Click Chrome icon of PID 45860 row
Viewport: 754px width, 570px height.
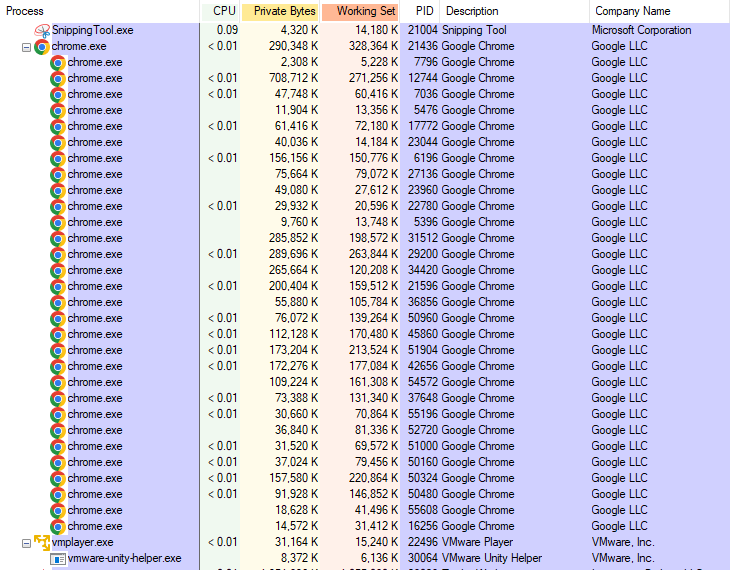[58, 334]
